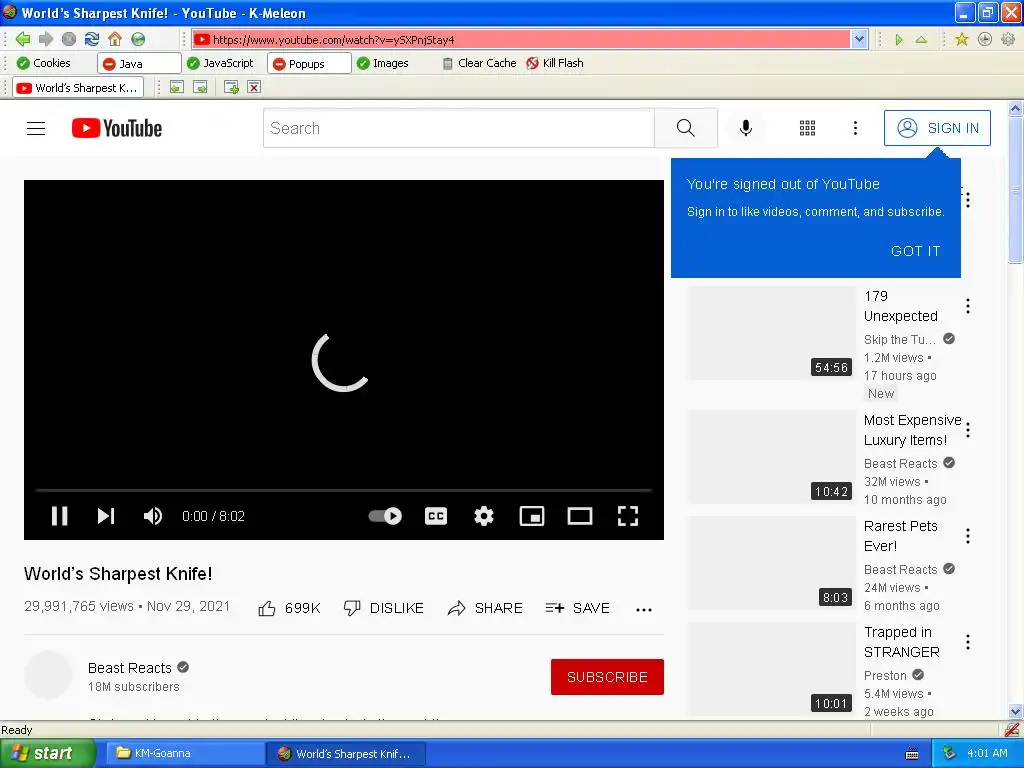Screen dimensions: 1024x768
Task: Seek on the video progress bar
Action: [x=344, y=490]
